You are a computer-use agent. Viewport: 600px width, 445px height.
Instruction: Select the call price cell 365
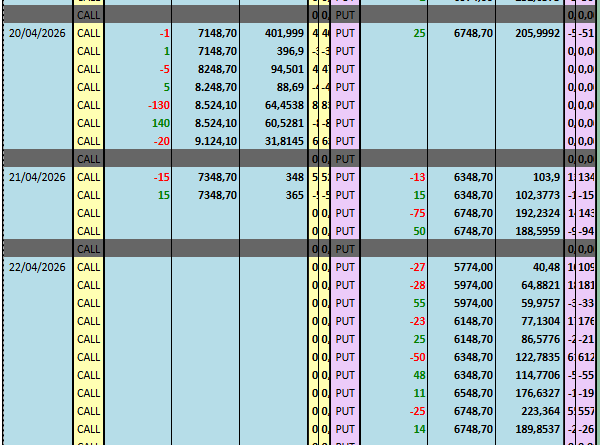[274, 195]
